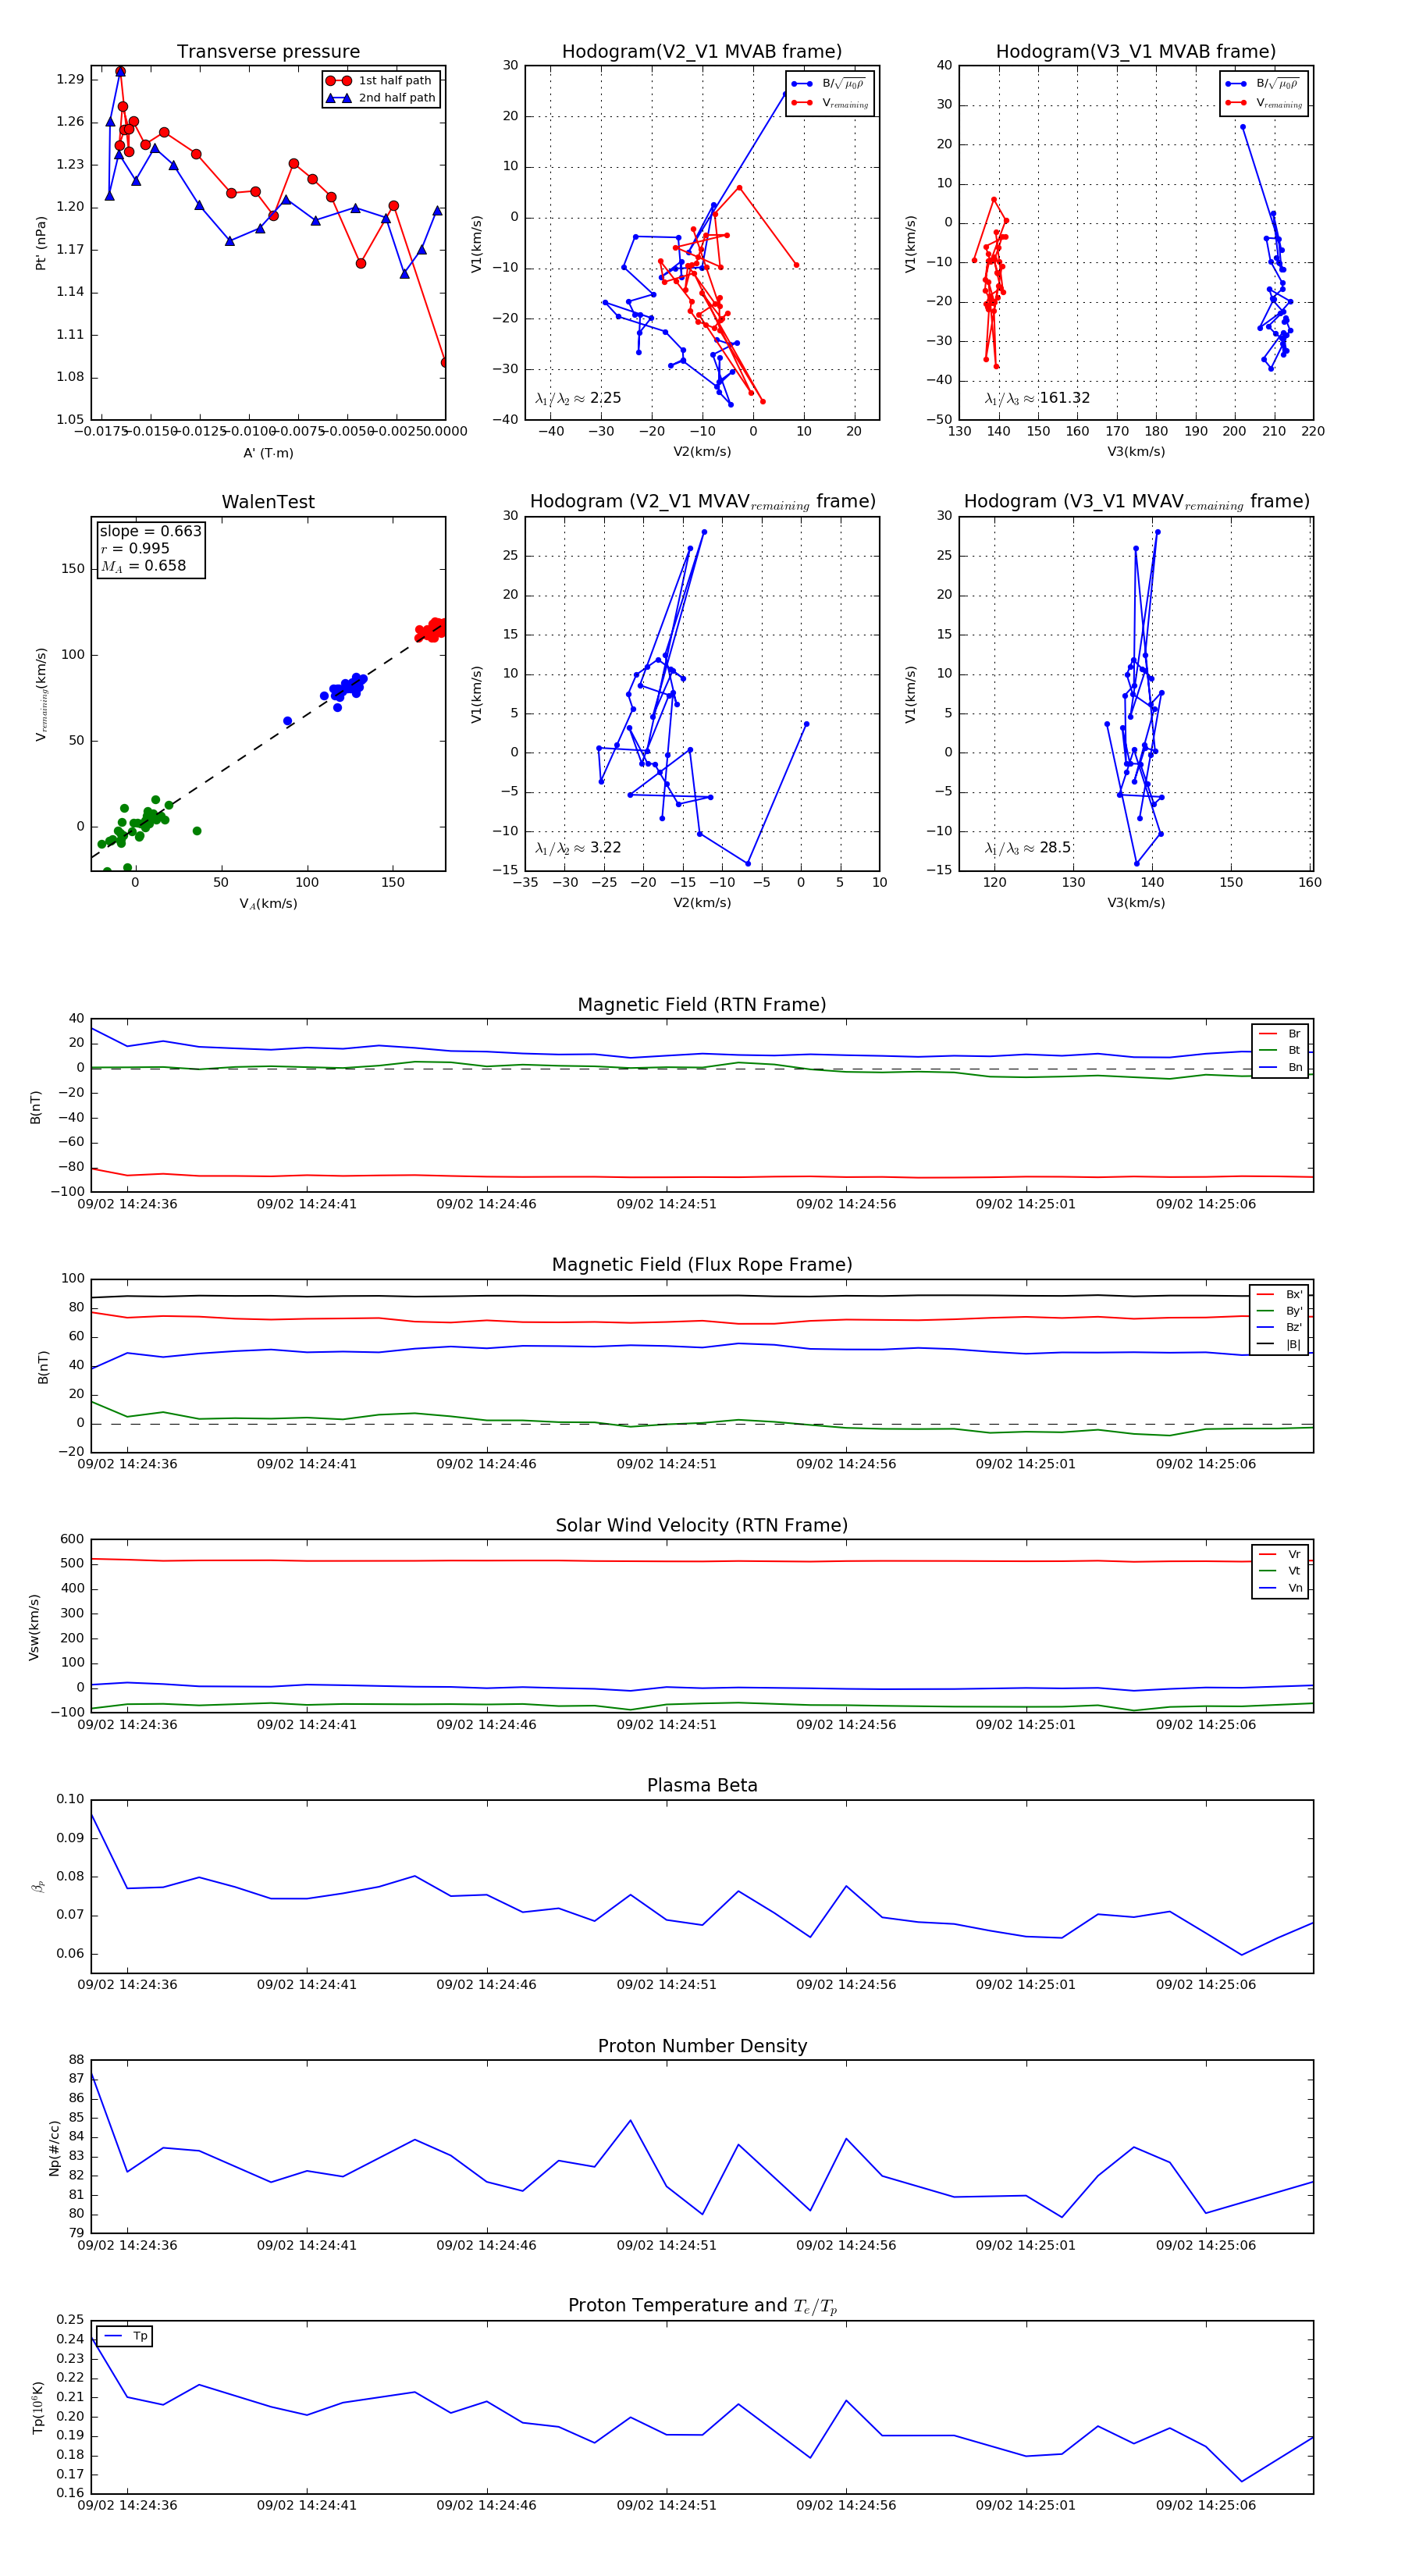Select the 'Vr' legend entry
Screen dimensions: 1405x2576
1280,1554
